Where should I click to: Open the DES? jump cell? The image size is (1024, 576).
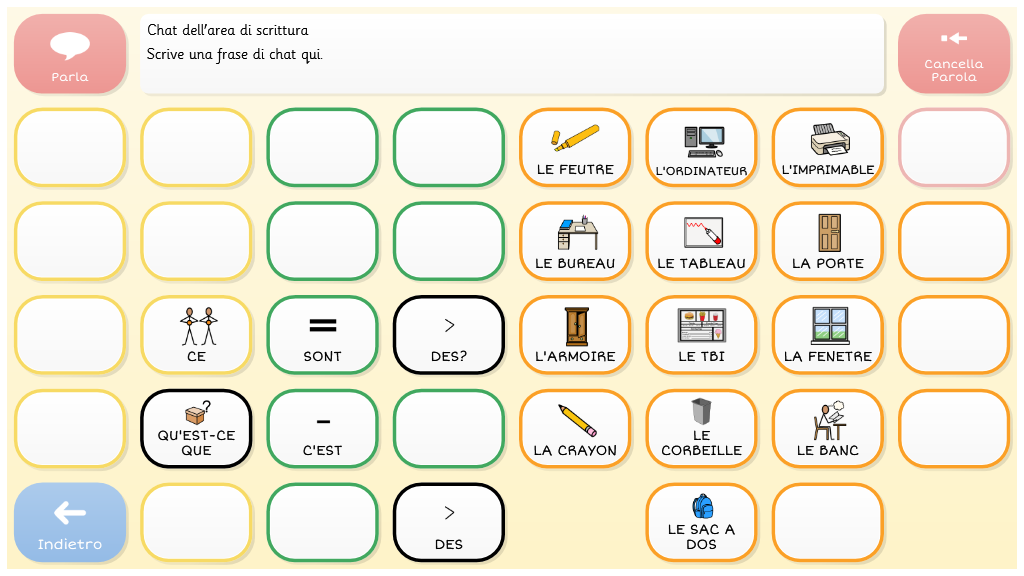tap(449, 335)
